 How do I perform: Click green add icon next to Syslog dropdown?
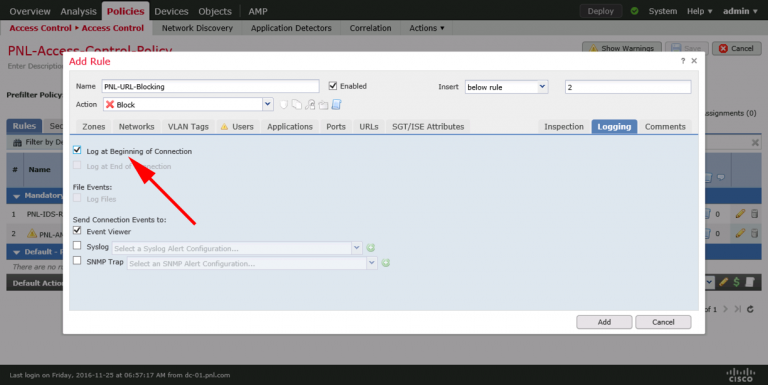pyautogui.click(x=371, y=248)
